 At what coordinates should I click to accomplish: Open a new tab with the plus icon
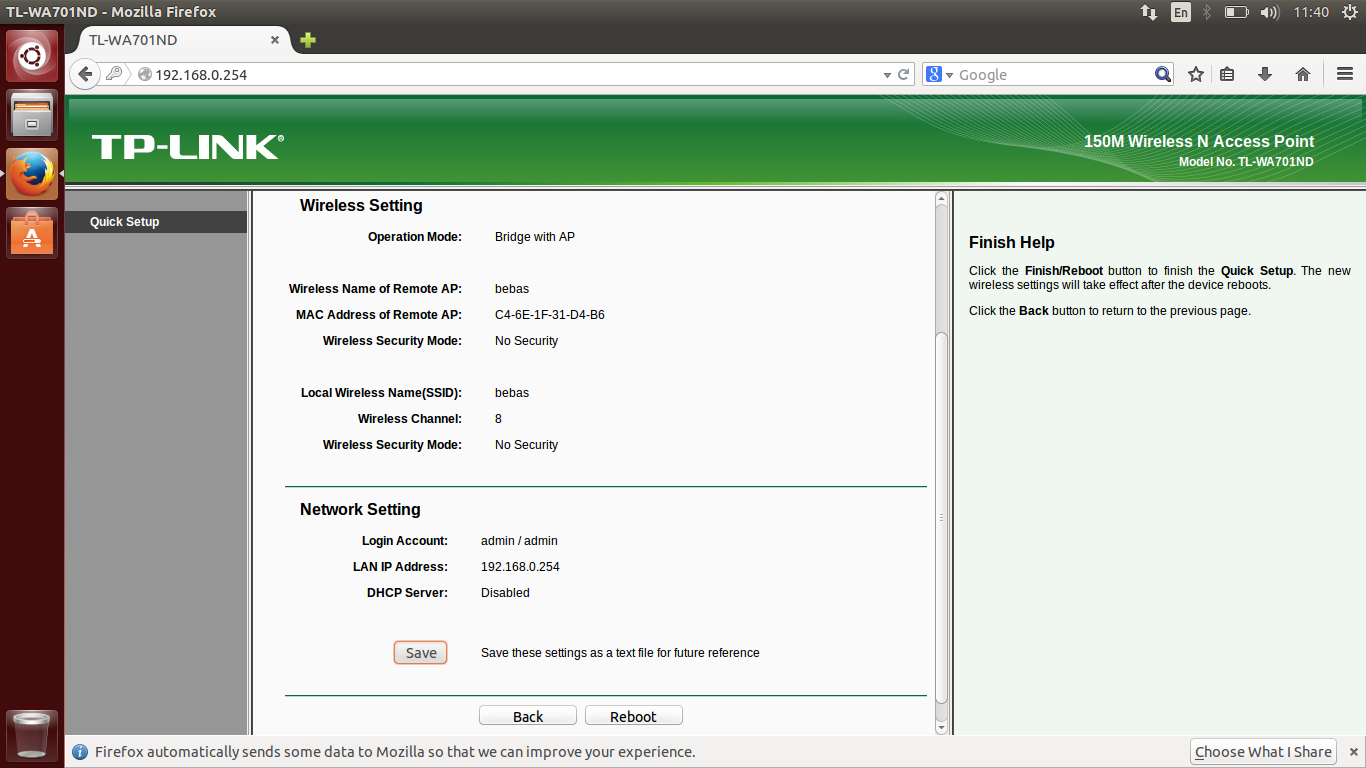pos(308,40)
